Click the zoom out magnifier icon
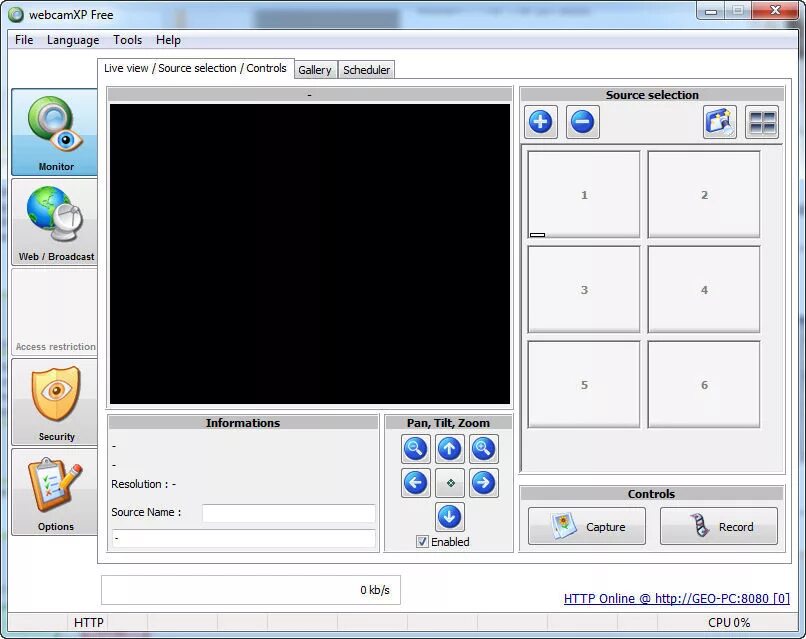Viewport: 806px width, 639px height. 415,449
